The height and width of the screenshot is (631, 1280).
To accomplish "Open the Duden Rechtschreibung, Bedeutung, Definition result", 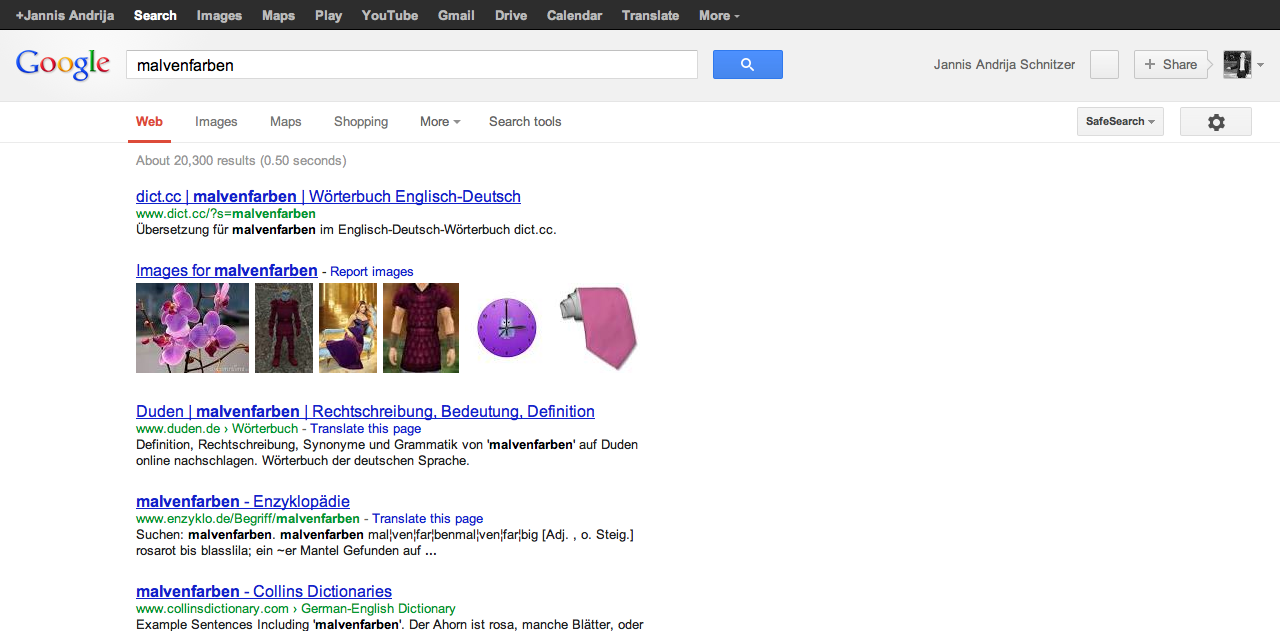I will [x=365, y=412].
